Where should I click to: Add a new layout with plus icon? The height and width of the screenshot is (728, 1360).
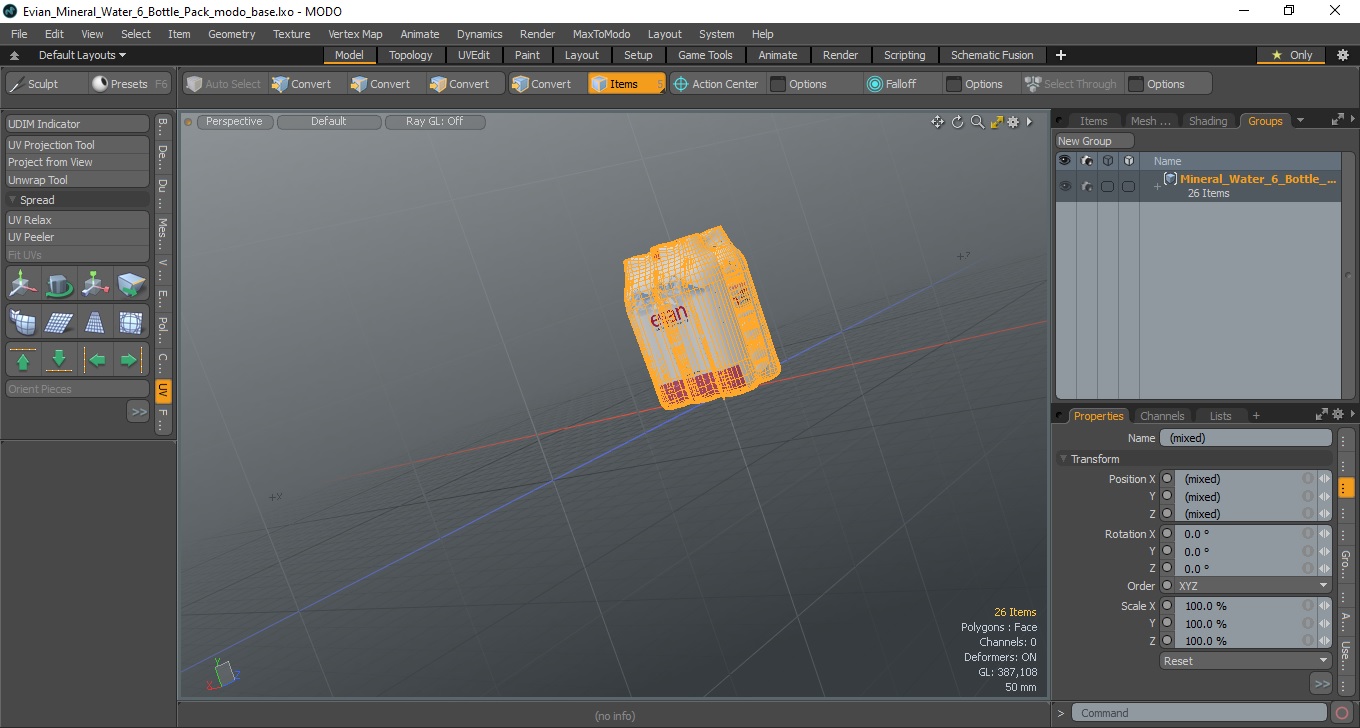1061,55
